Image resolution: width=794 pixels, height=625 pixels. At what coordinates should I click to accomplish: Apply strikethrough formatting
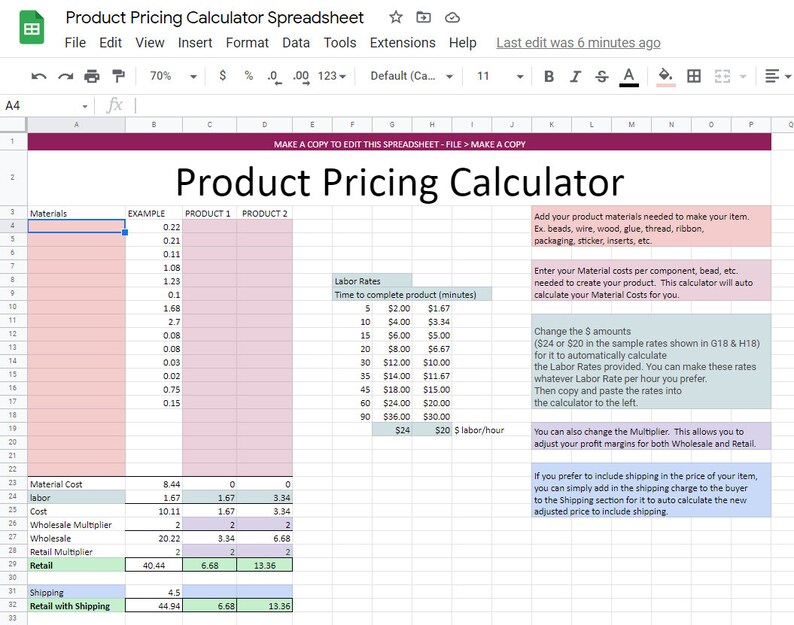click(602, 76)
